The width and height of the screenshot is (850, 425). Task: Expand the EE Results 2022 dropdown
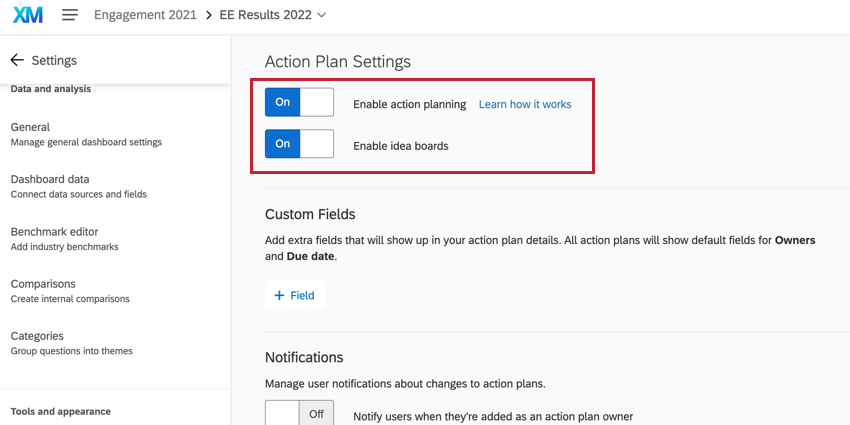point(320,16)
